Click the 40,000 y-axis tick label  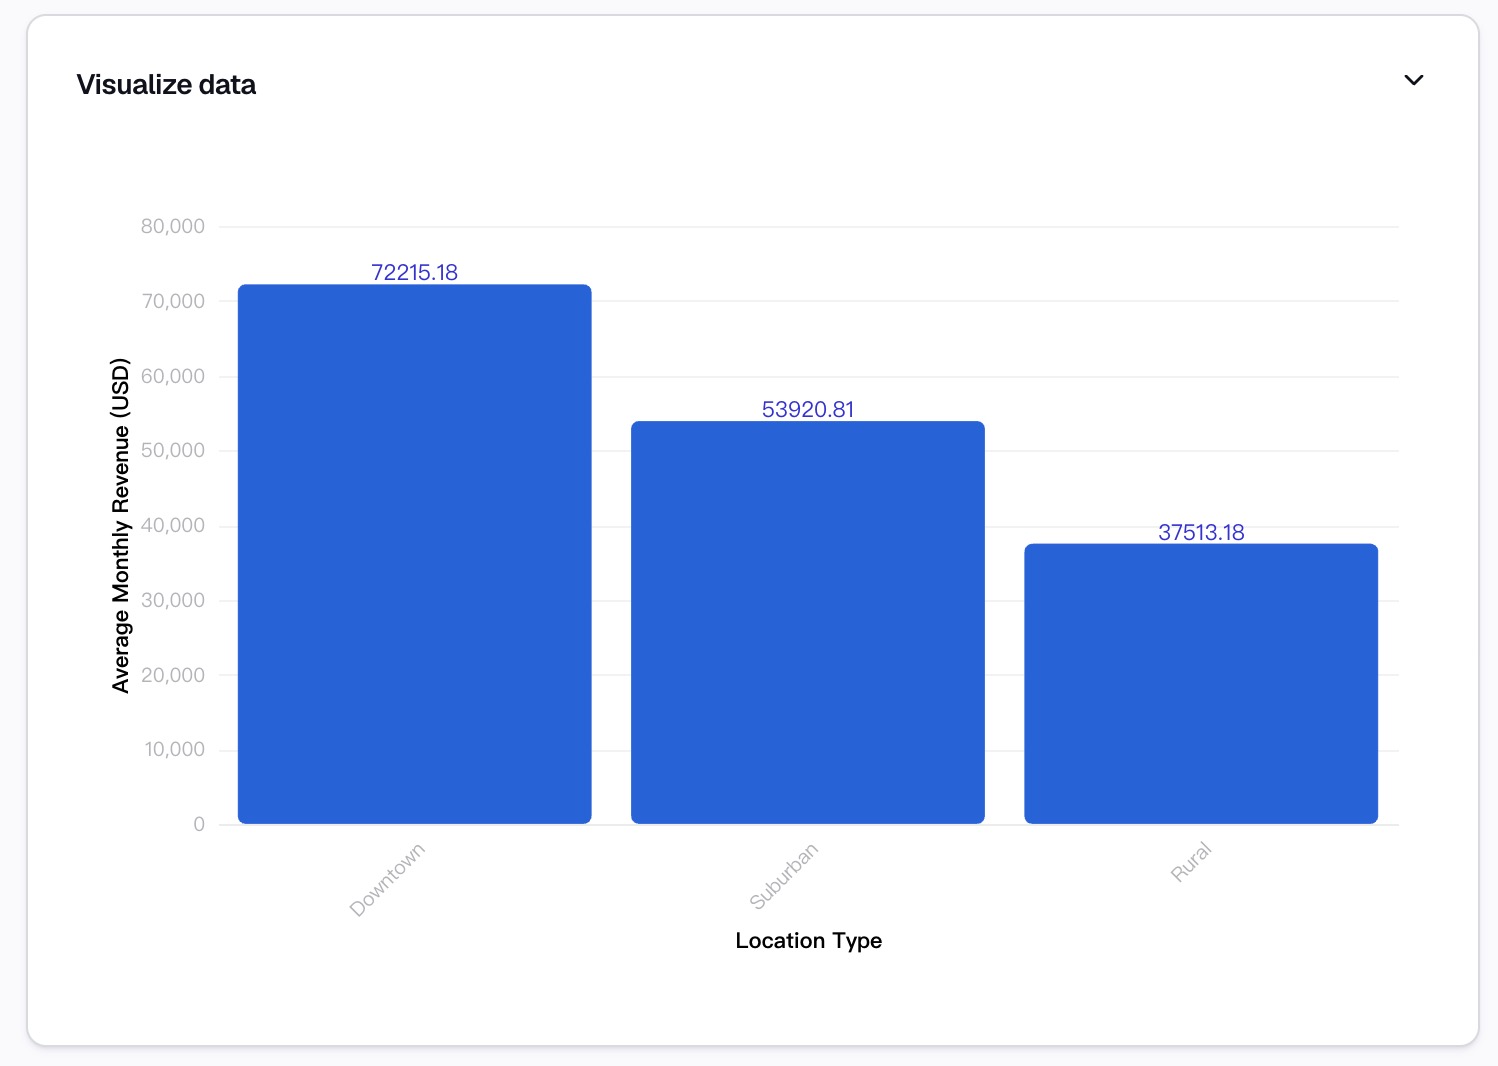pyautogui.click(x=173, y=525)
